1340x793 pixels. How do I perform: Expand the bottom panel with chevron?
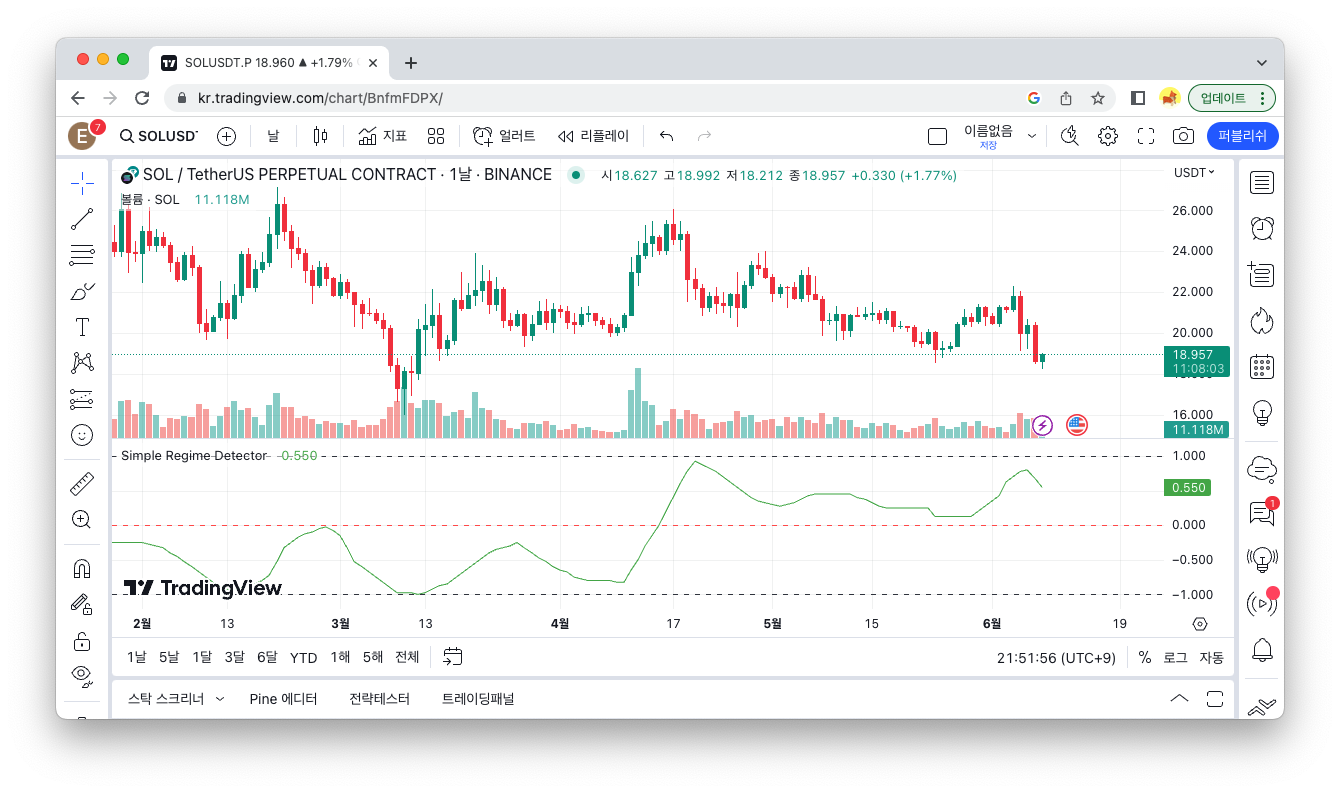tap(1179, 698)
